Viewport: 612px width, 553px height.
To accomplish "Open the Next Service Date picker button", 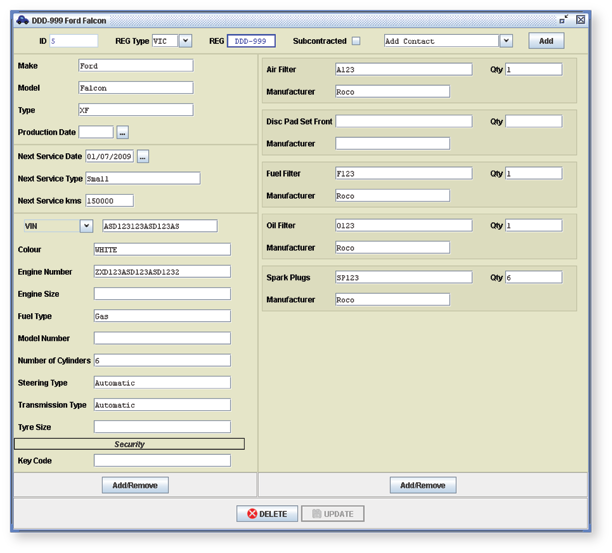I will click(x=142, y=156).
